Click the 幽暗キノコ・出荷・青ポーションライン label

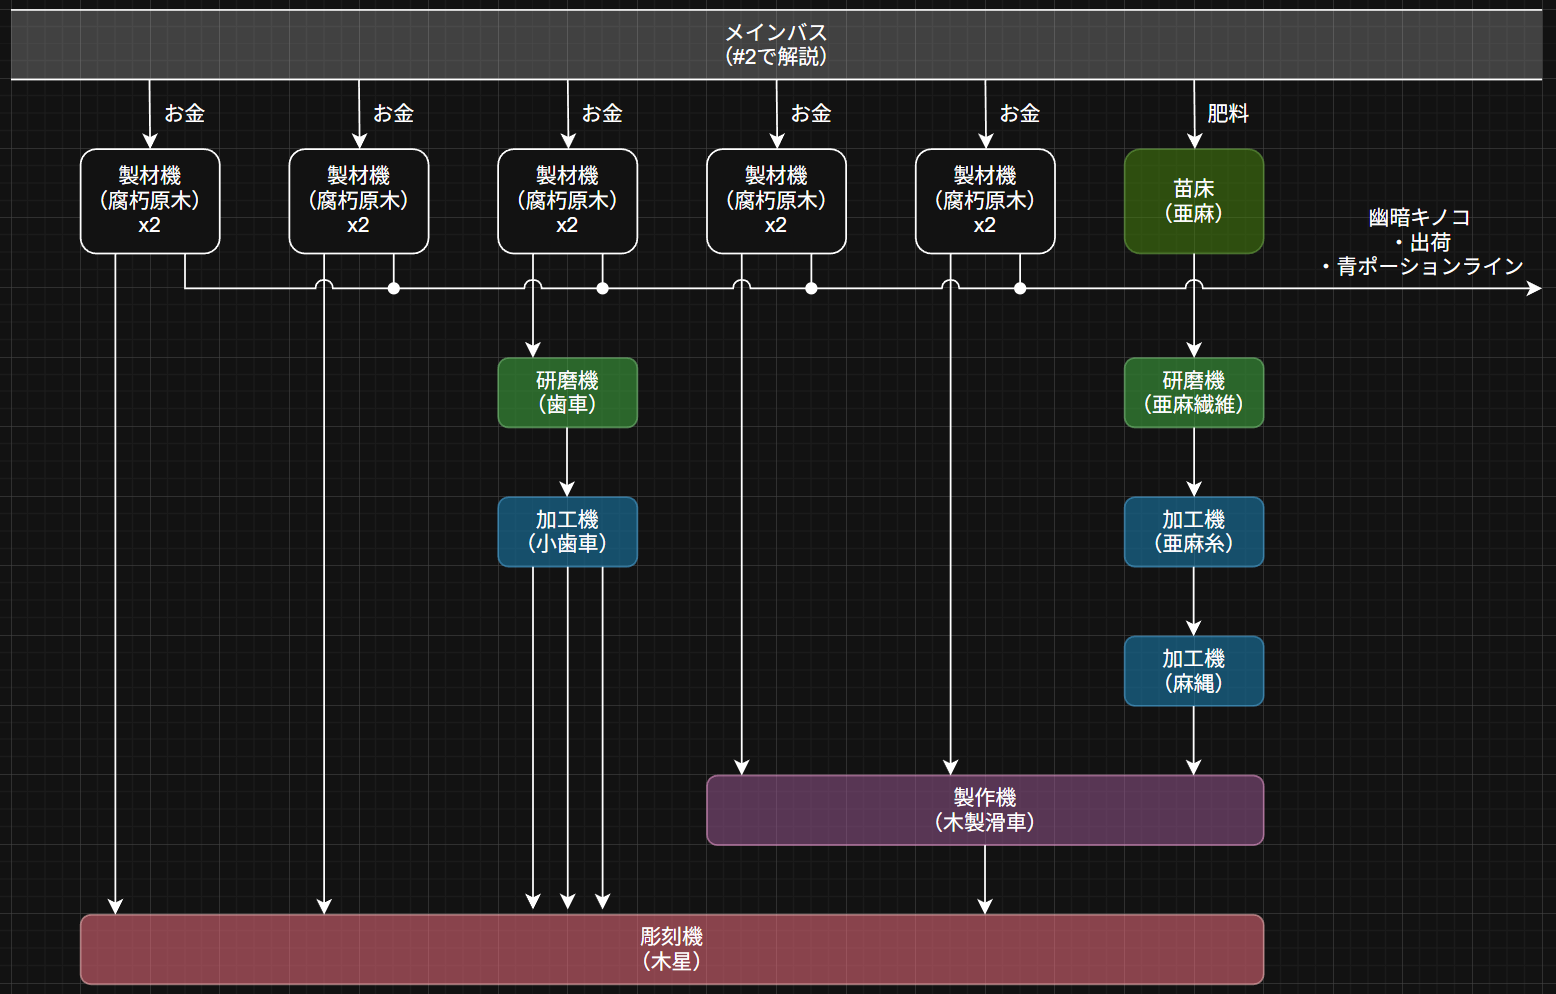tap(1422, 242)
